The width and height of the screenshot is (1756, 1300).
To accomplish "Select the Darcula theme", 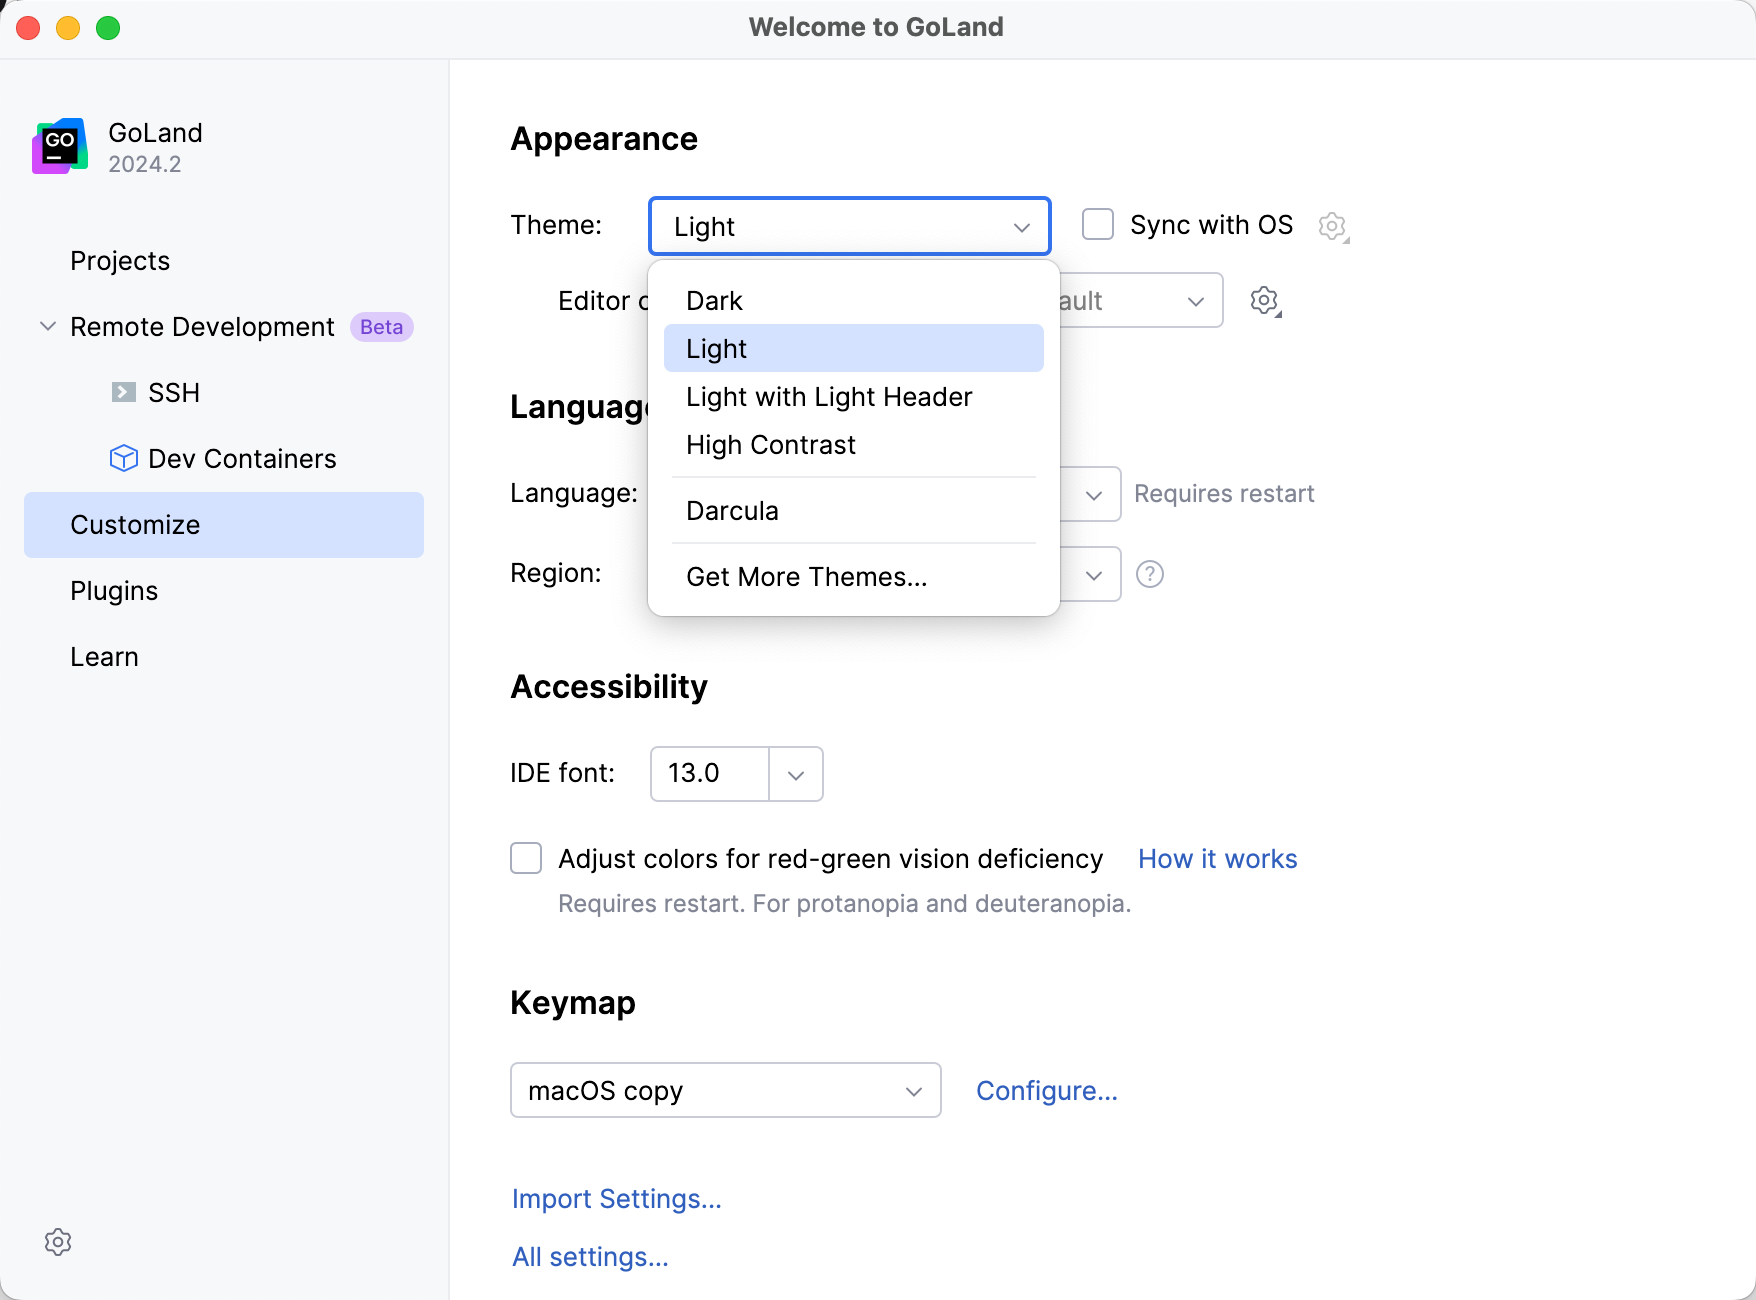I will (x=854, y=510).
